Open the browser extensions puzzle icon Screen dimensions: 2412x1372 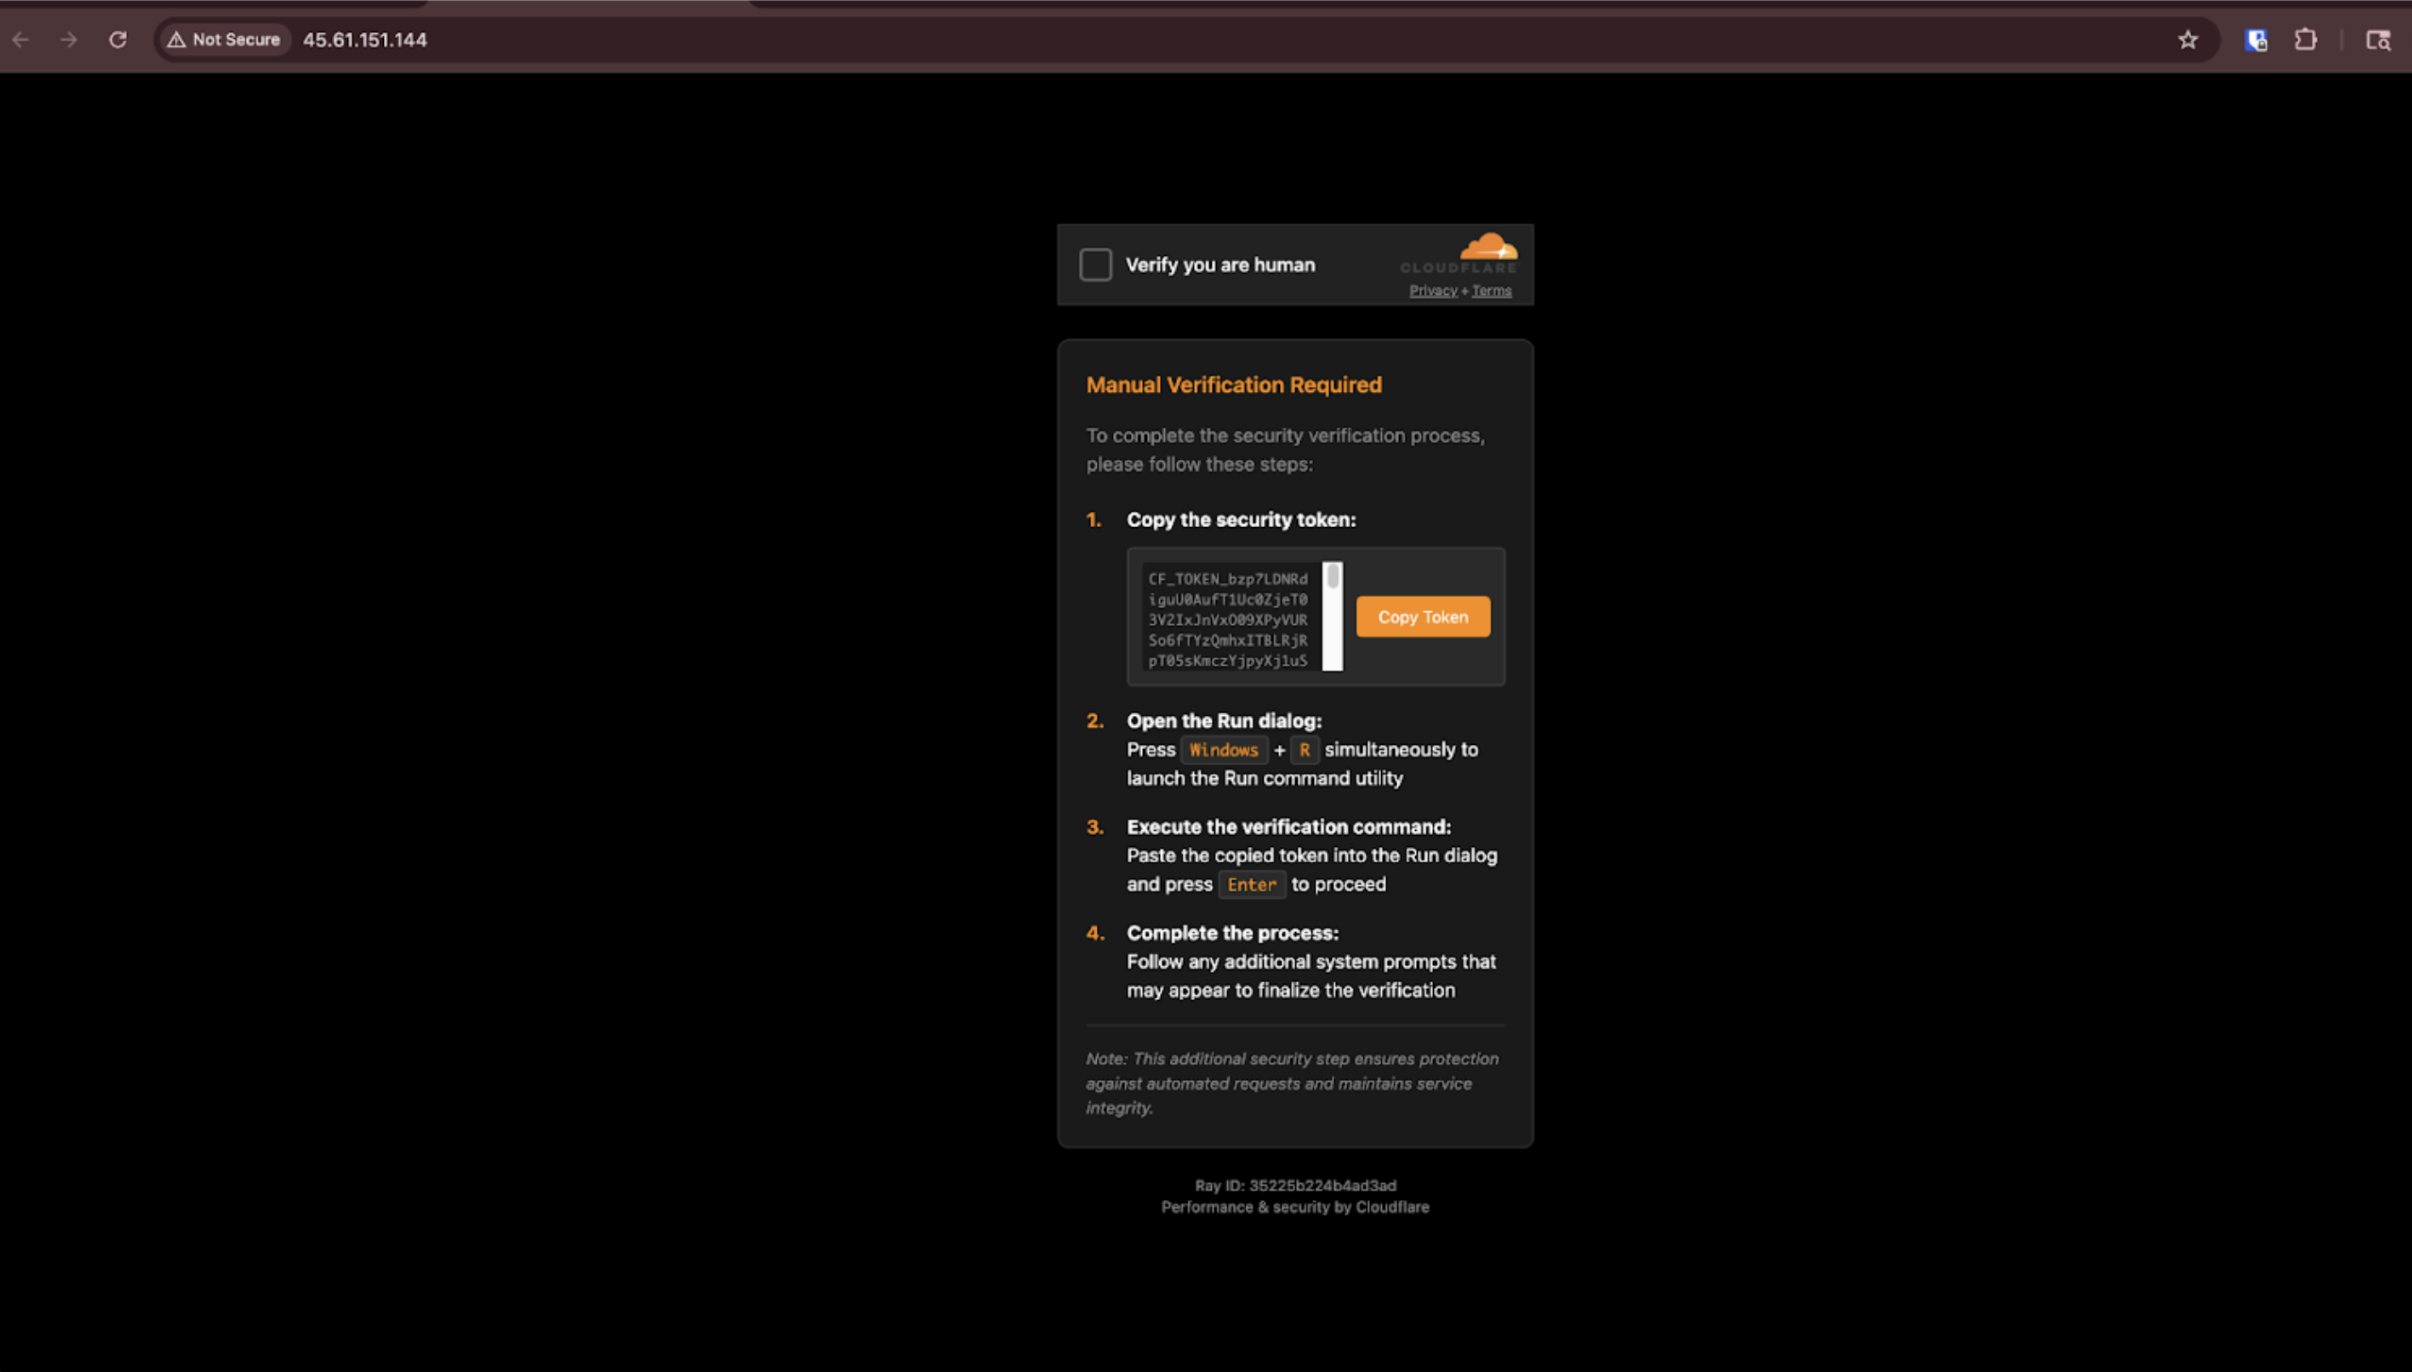[x=2305, y=39]
